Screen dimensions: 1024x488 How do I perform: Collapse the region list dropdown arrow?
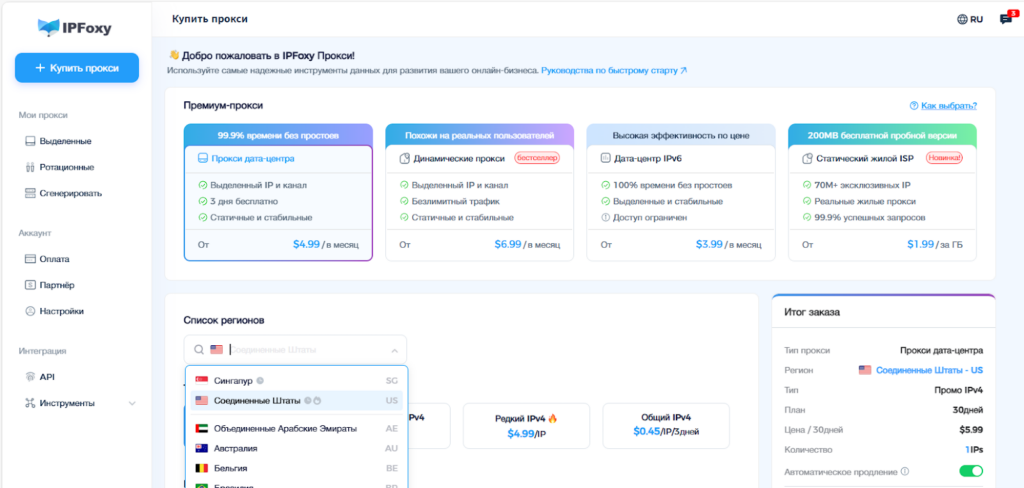click(394, 350)
